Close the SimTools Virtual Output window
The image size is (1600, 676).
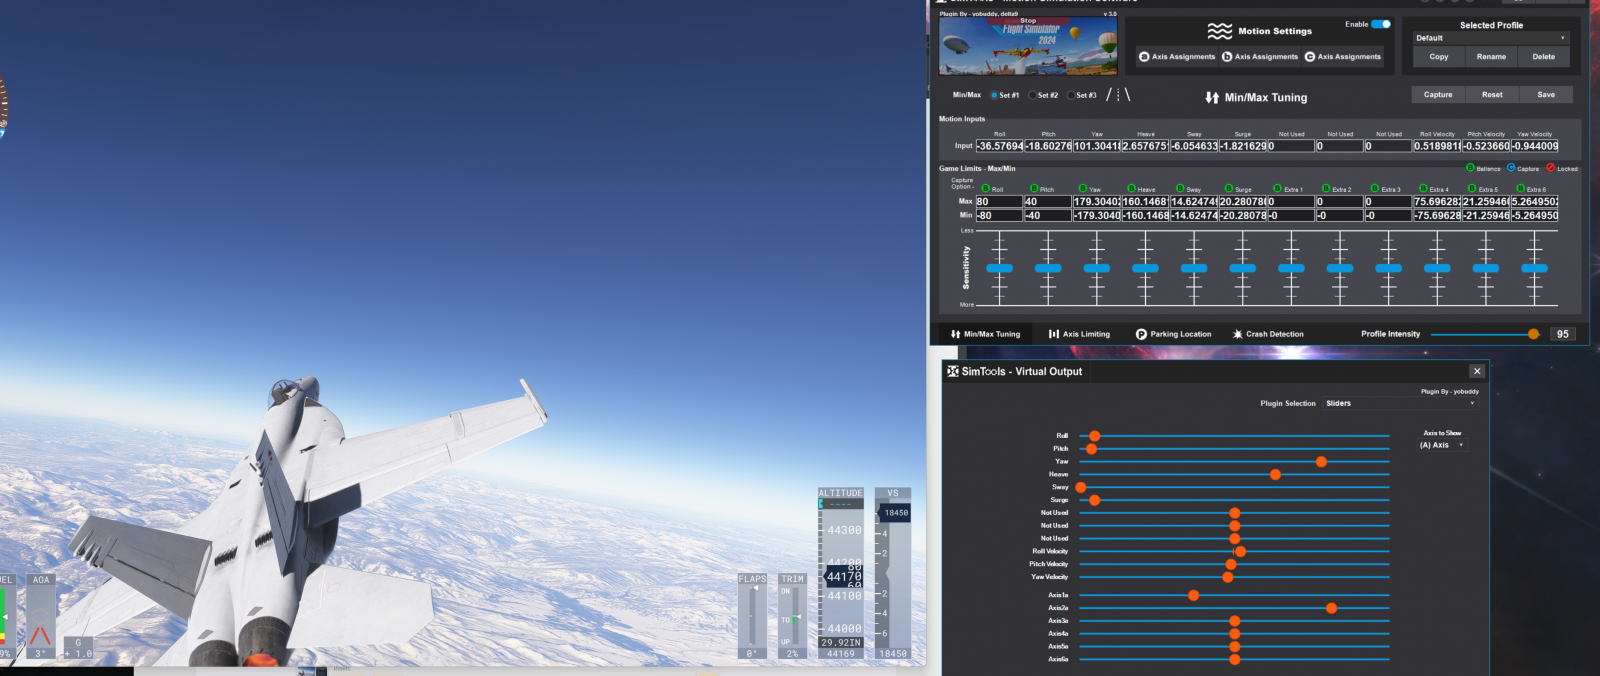(1477, 371)
